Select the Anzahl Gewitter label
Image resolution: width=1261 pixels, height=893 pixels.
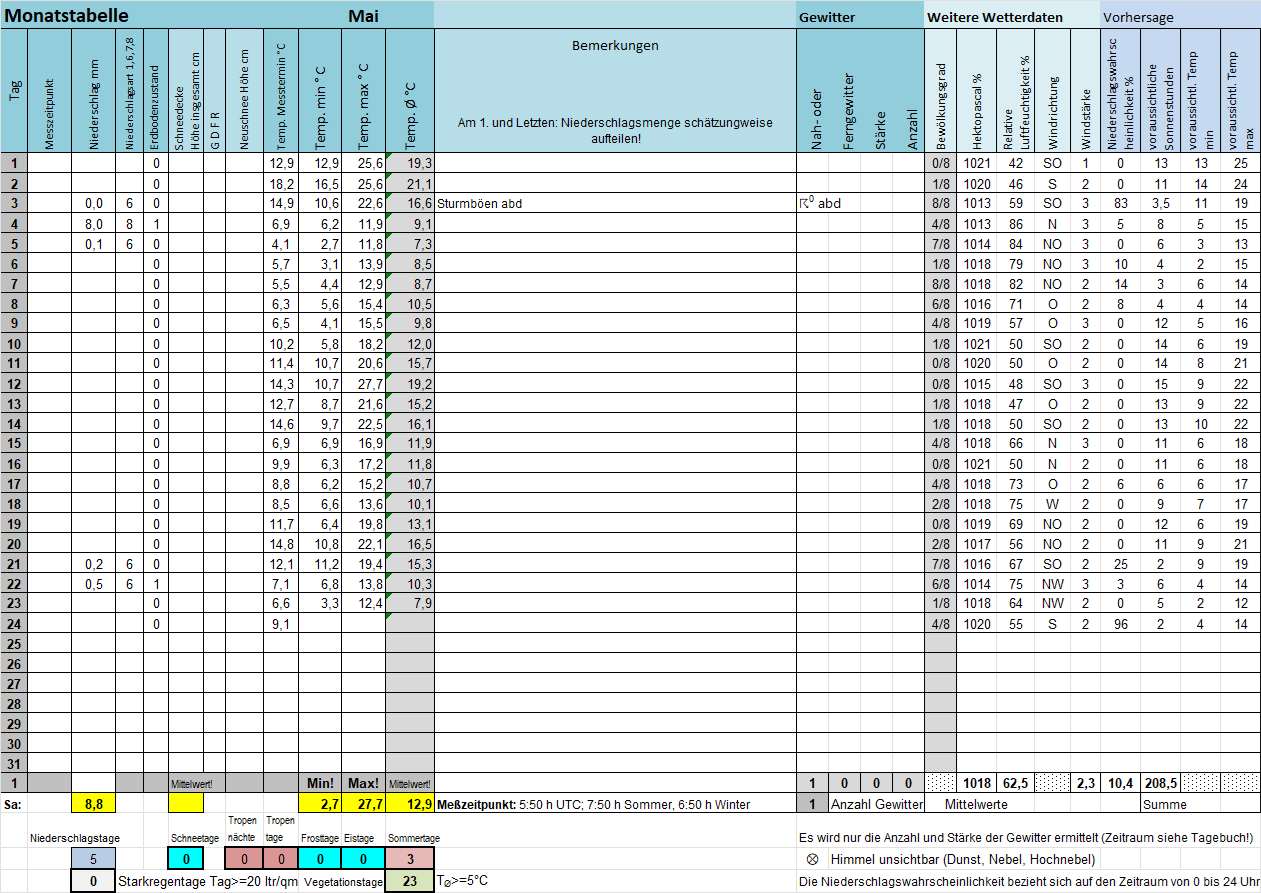877,804
